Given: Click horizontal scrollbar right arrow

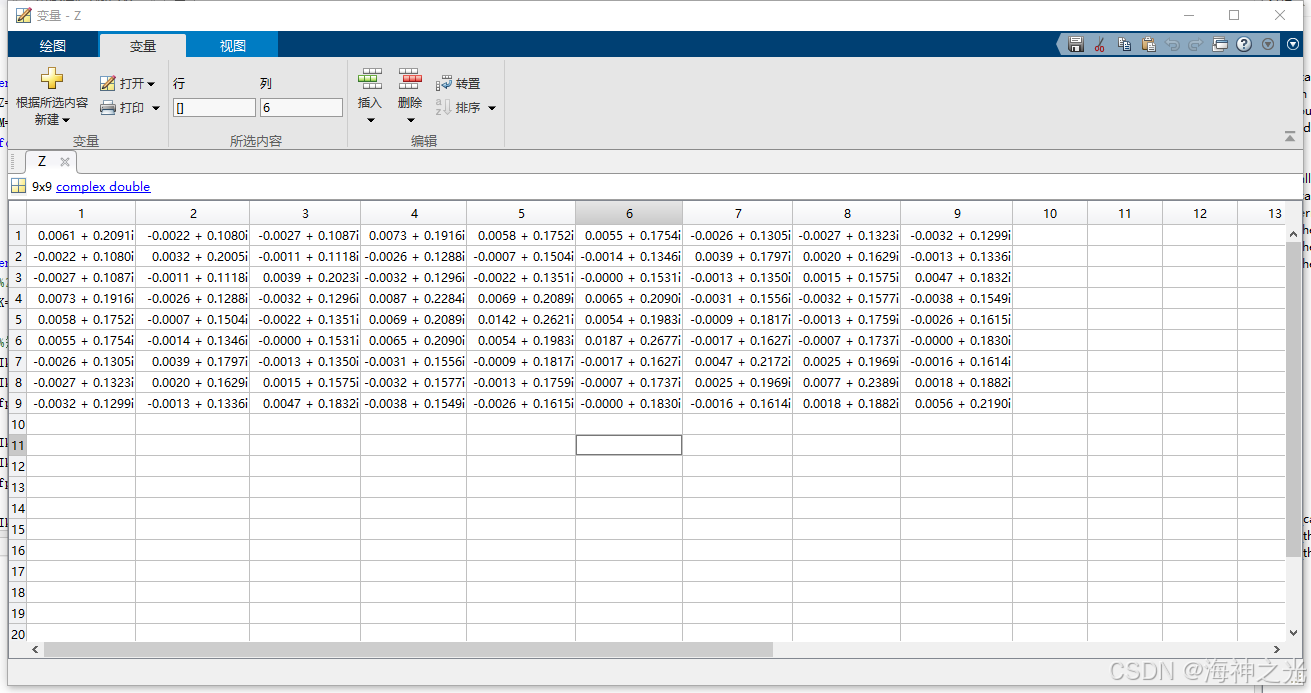Looking at the screenshot, I should pyautogui.click(x=1277, y=650).
